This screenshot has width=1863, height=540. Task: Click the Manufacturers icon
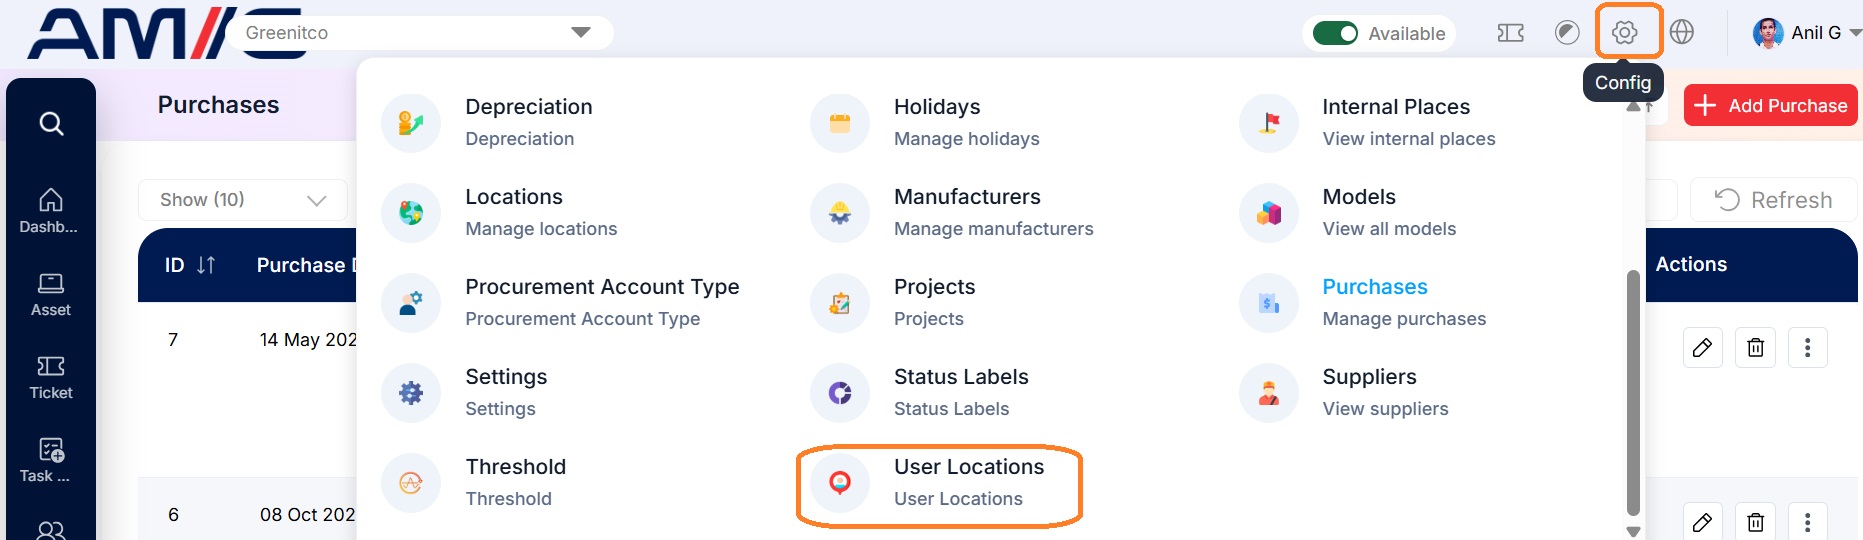tap(840, 213)
